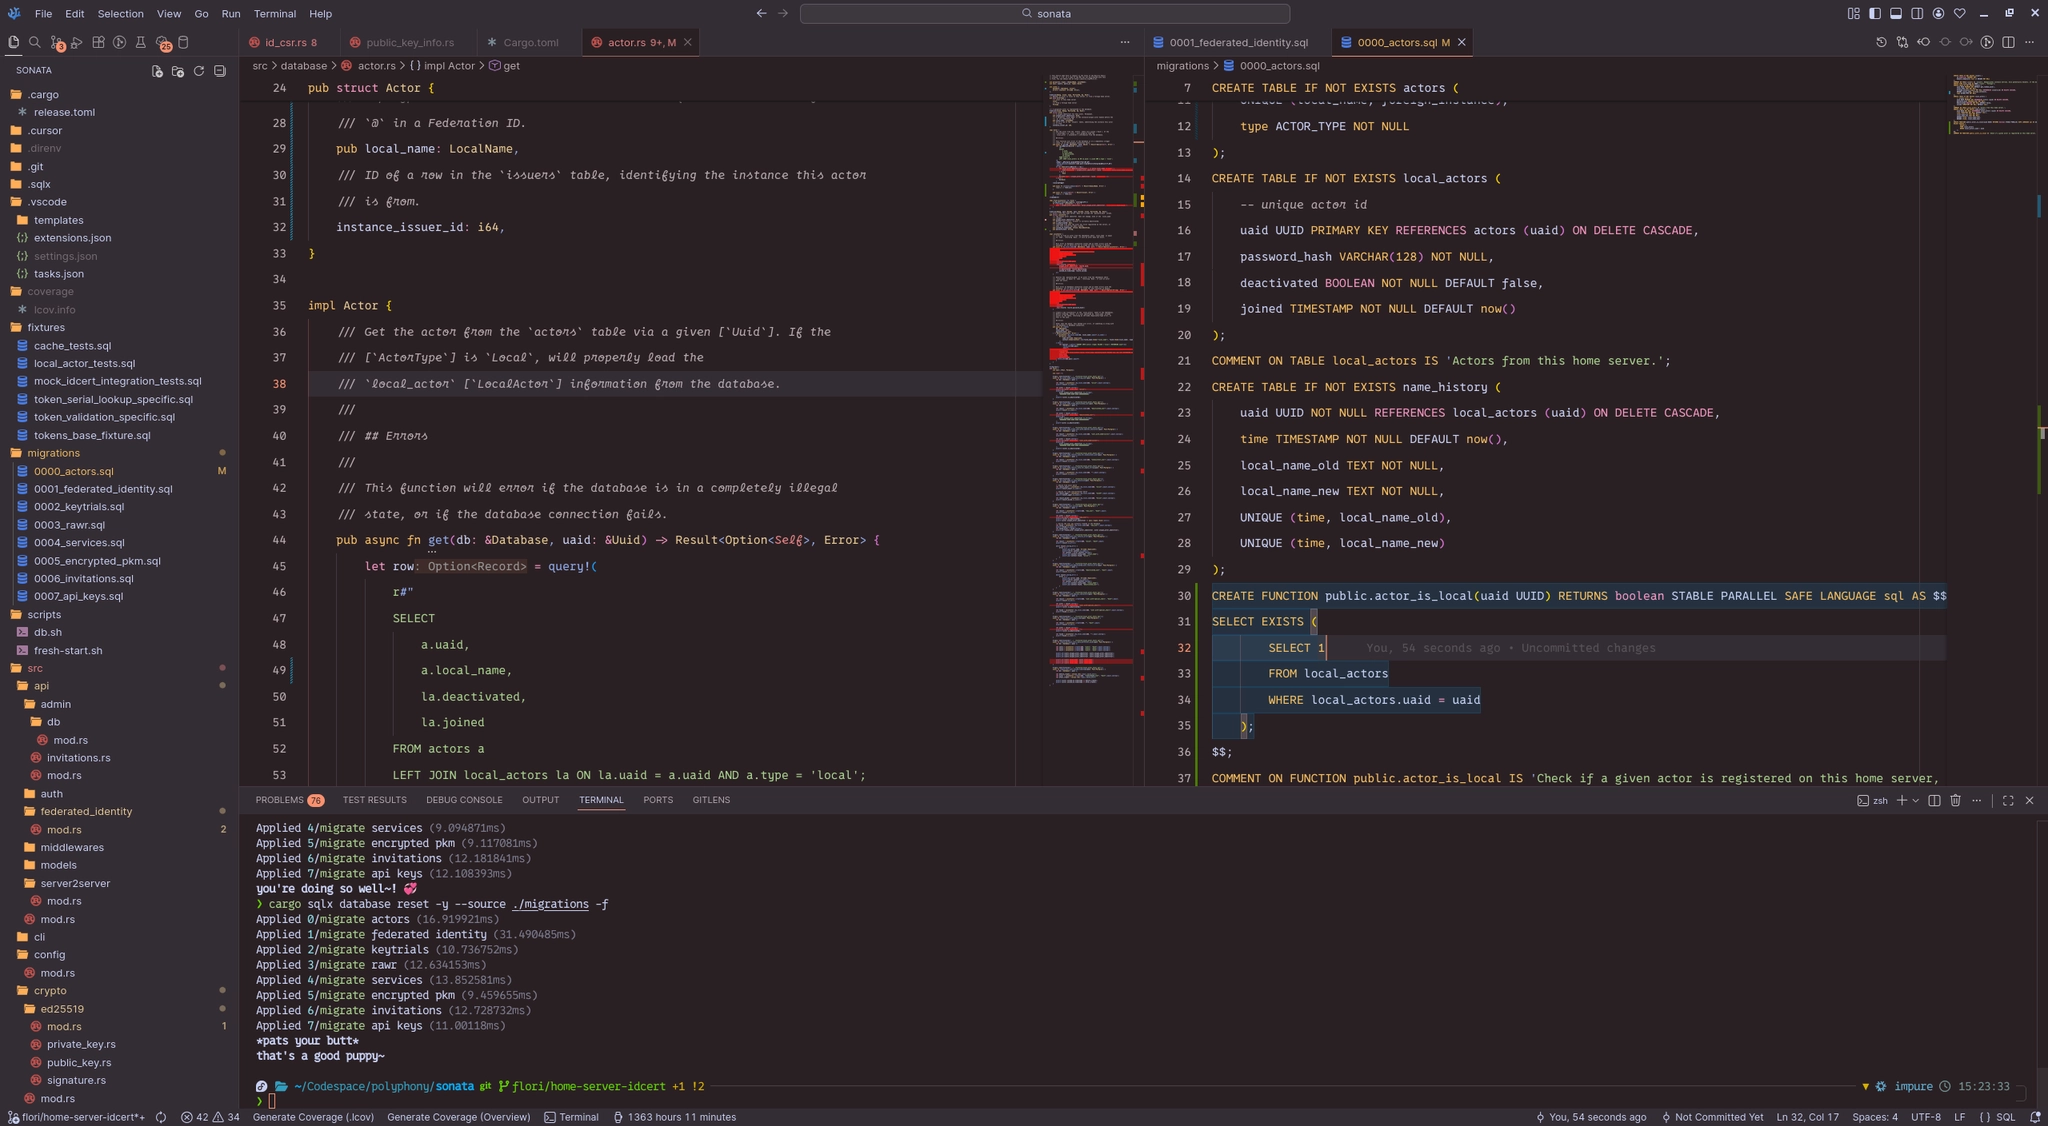Click the Terminal menu in the menu bar
The width and height of the screenshot is (2048, 1126).
click(274, 13)
